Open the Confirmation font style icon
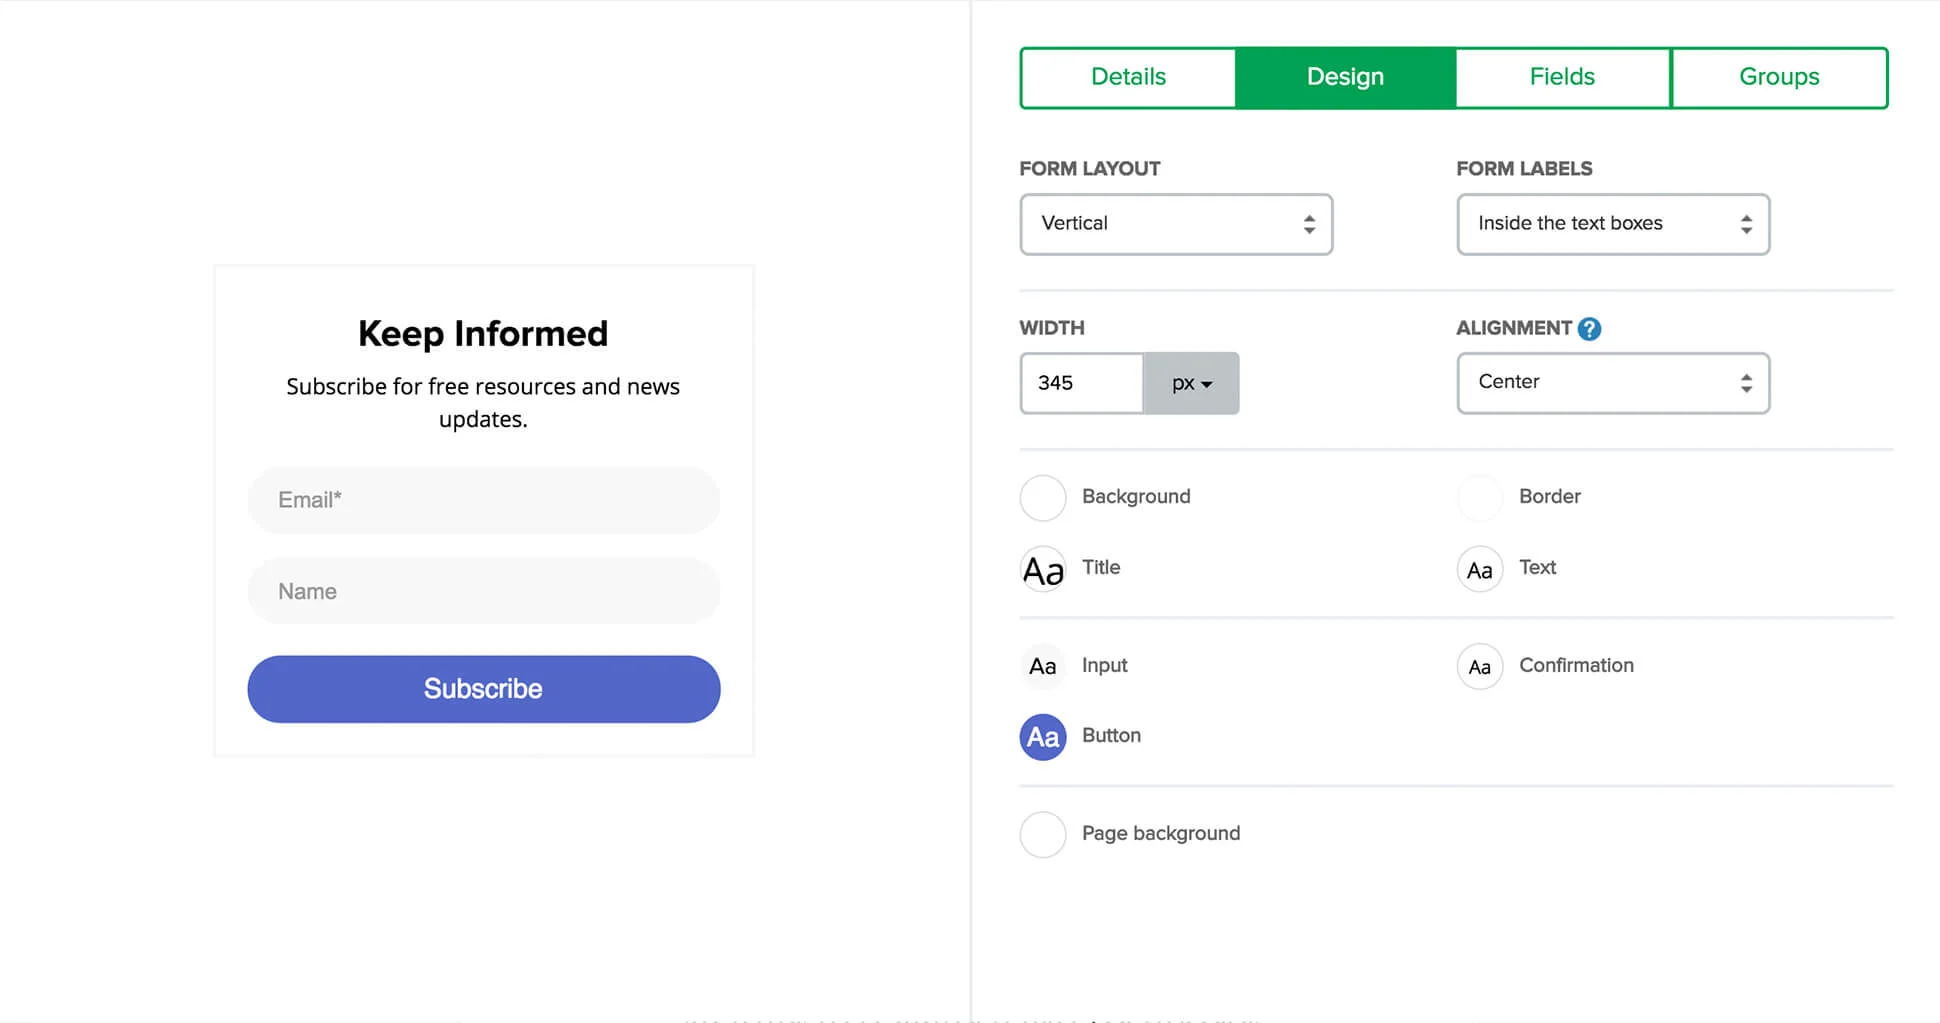Screen dimensions: 1940x1023 1480,667
